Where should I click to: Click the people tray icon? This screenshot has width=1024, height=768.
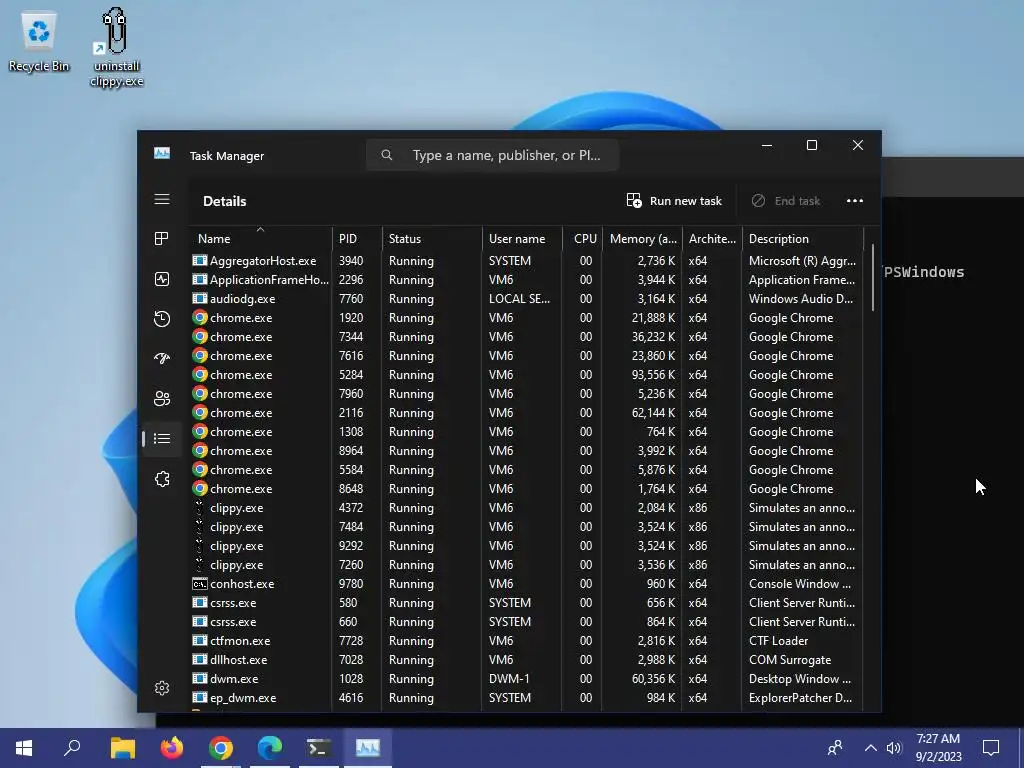pyautogui.click(x=835, y=748)
